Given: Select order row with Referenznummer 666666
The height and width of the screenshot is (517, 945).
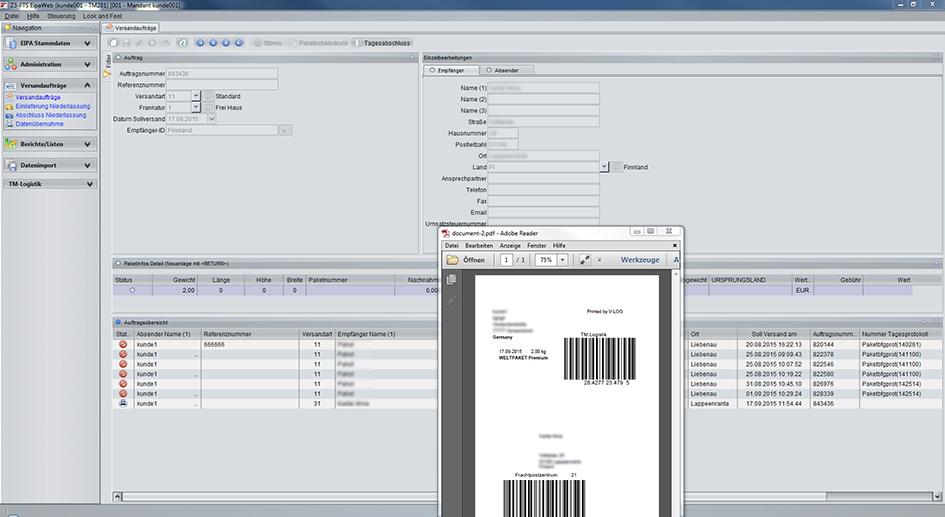Looking at the screenshot, I should [x=277, y=345].
